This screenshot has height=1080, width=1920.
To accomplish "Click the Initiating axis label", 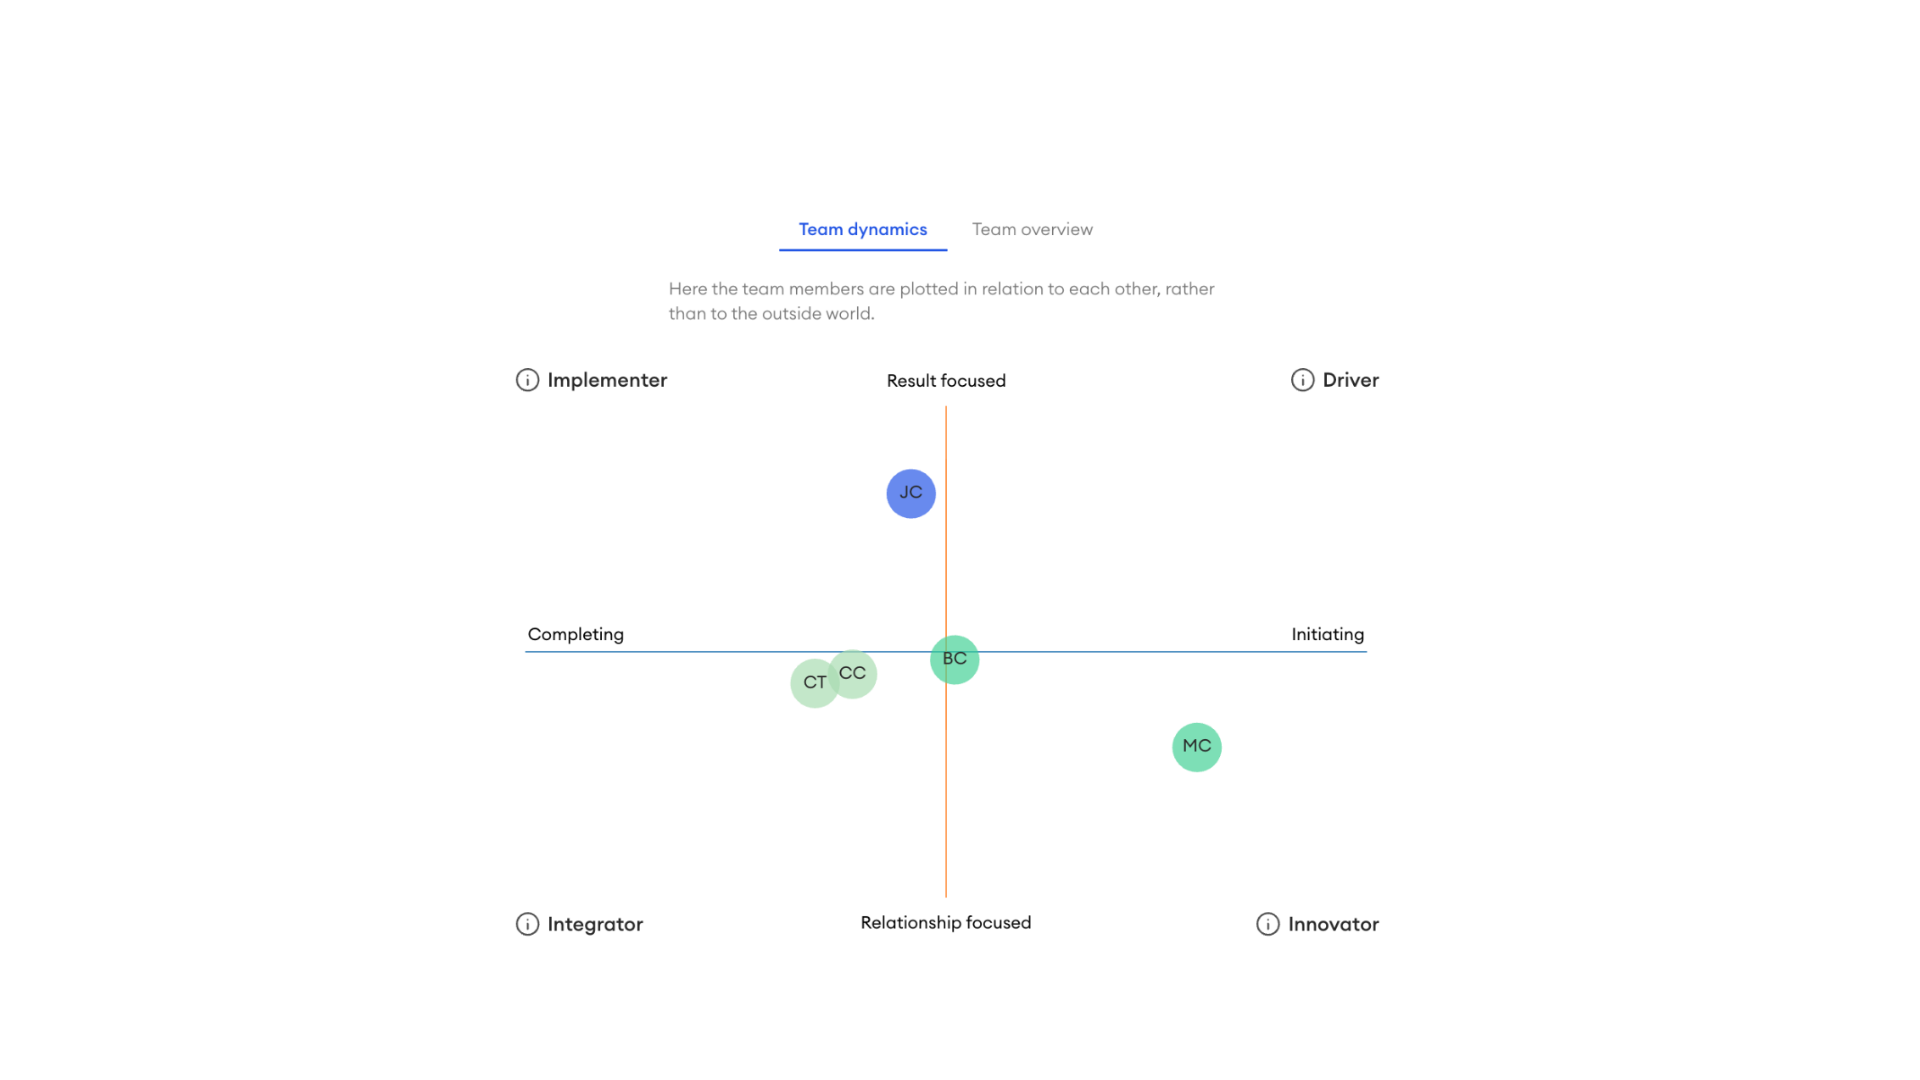I will (1327, 634).
